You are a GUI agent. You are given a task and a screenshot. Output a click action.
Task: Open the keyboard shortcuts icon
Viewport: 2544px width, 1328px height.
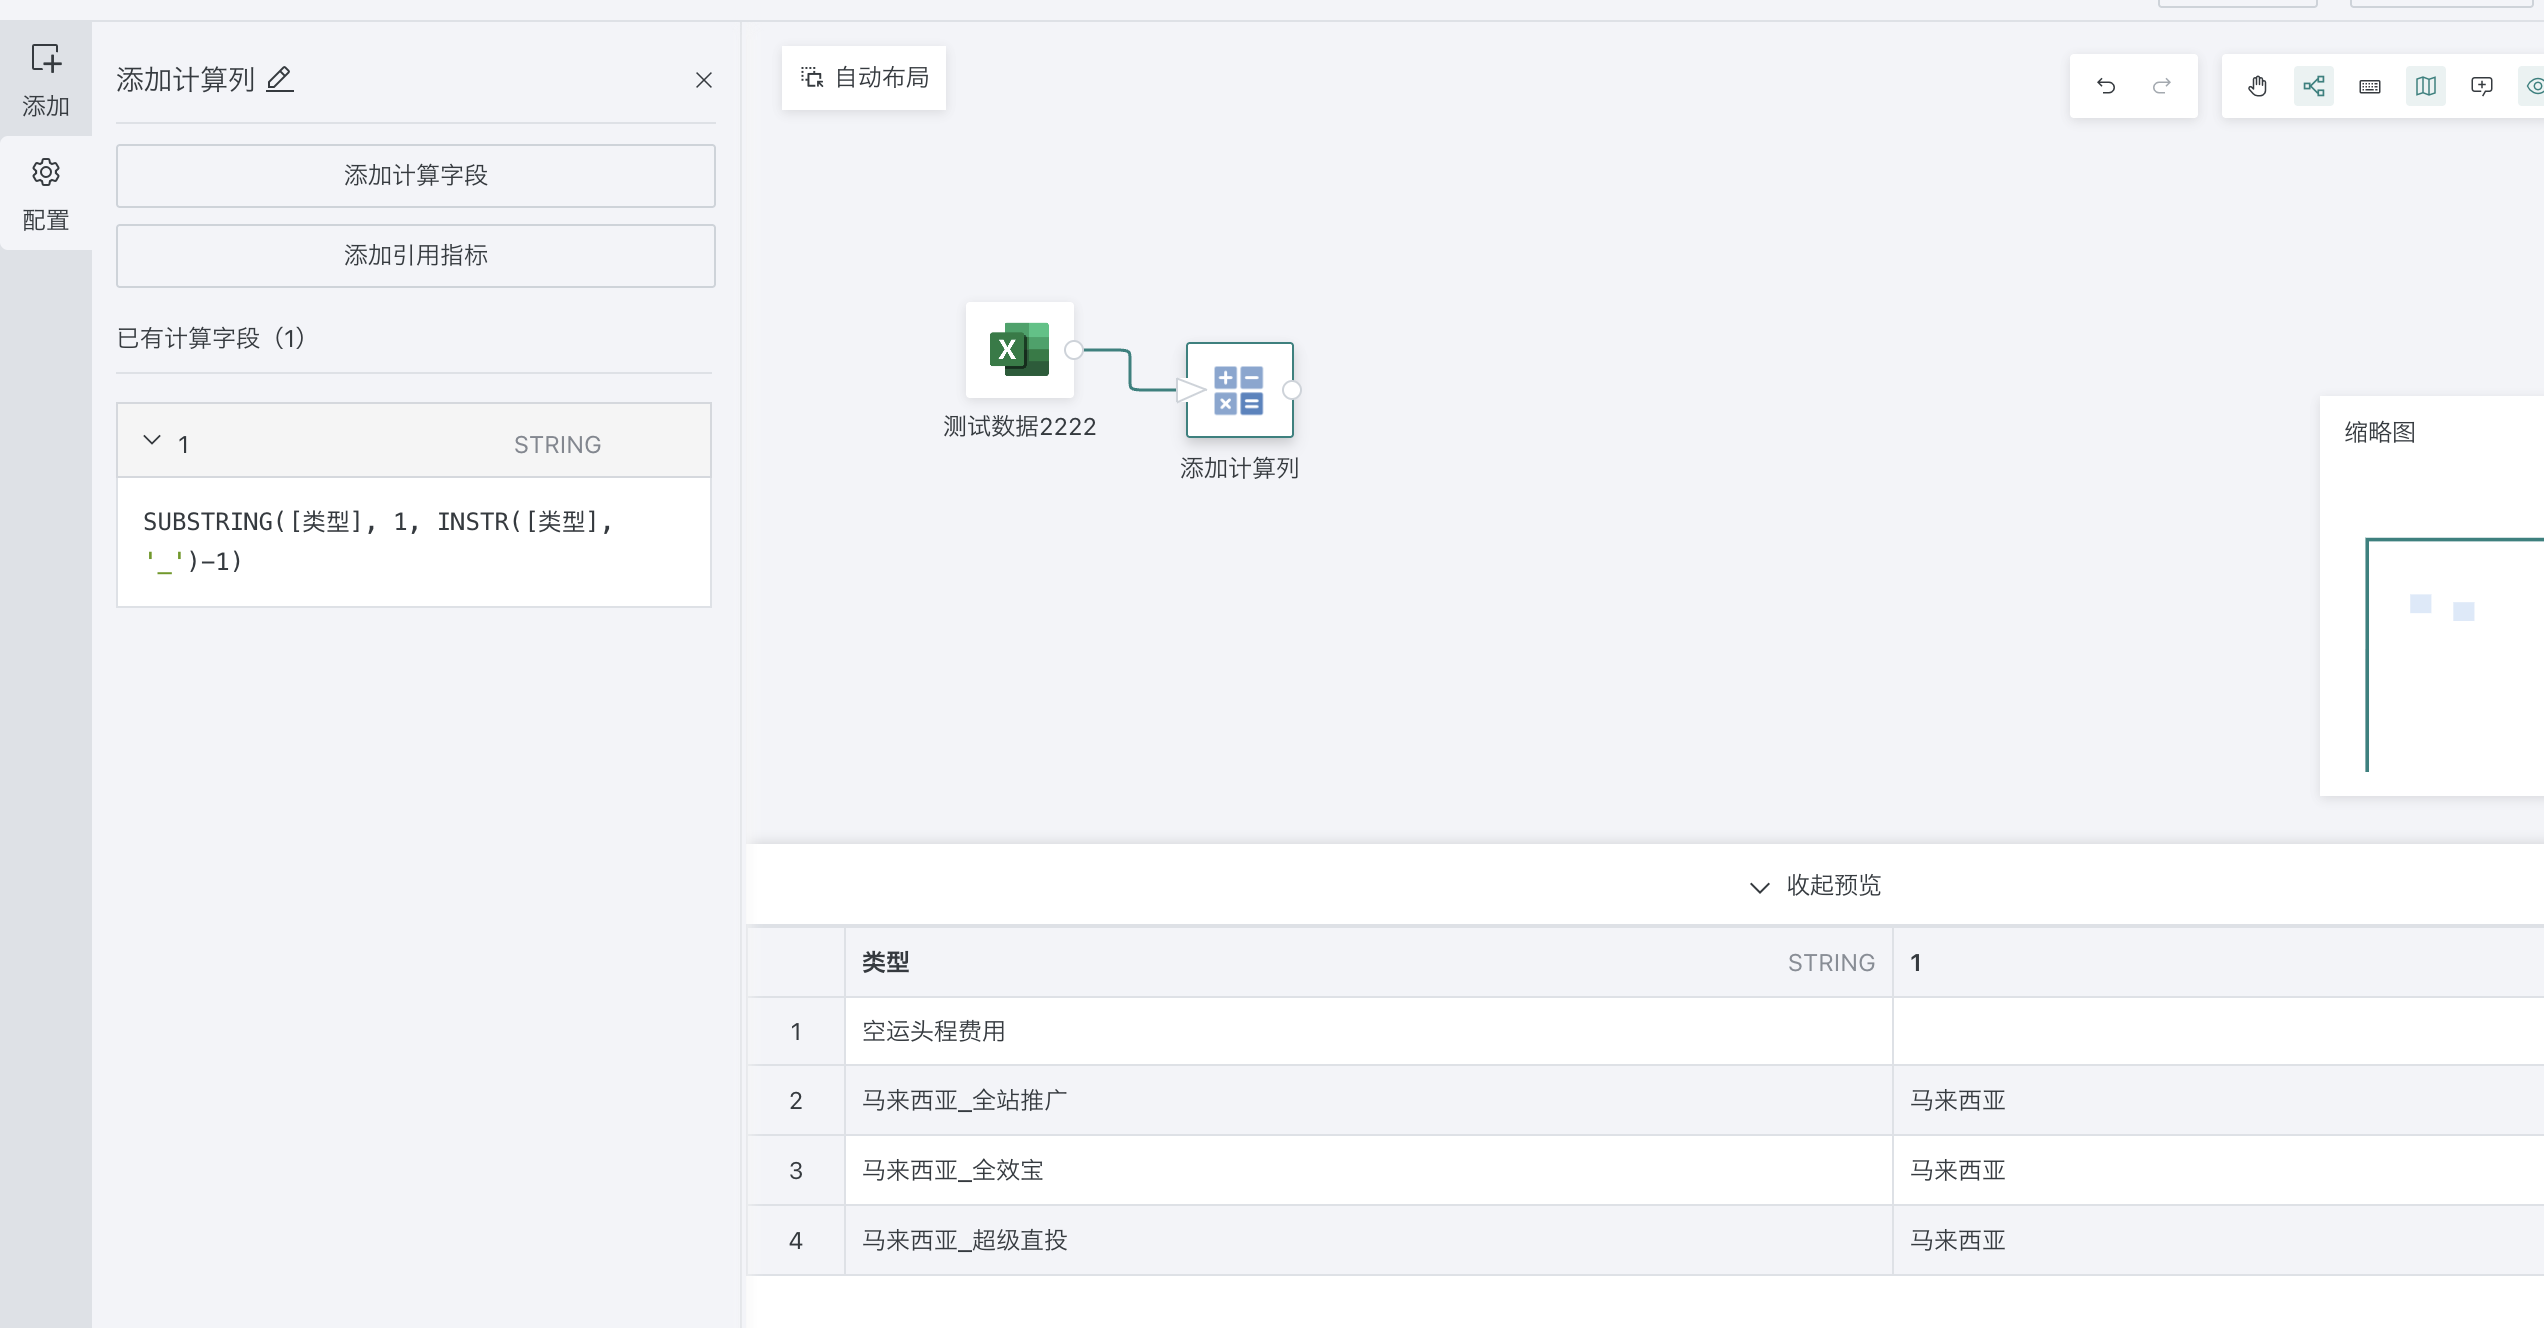(x=2369, y=86)
